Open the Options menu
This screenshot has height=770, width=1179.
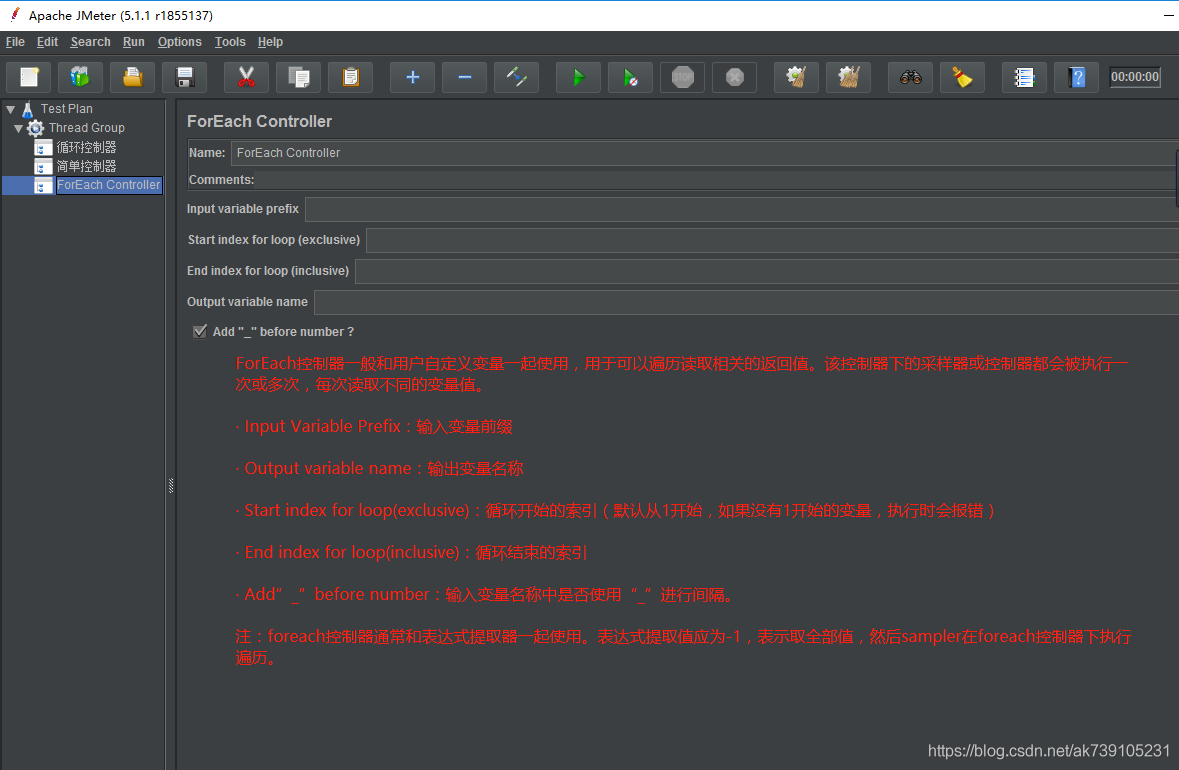(180, 42)
